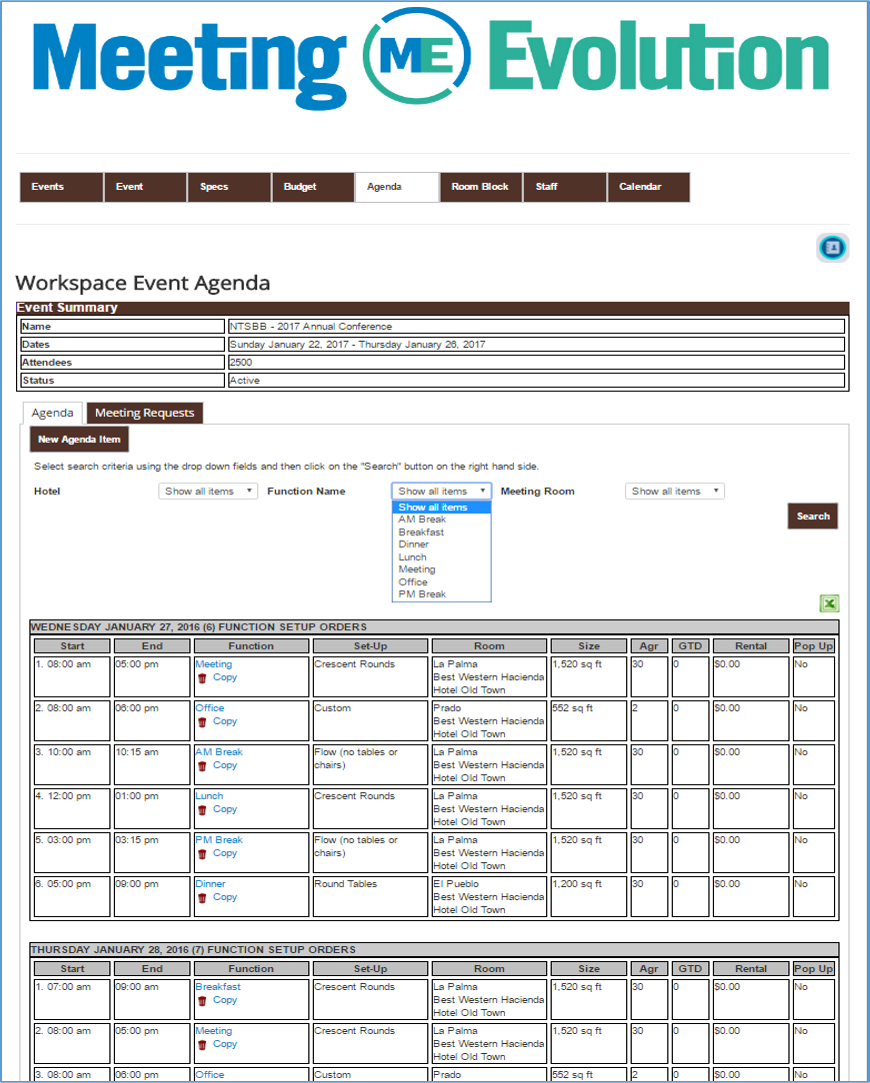Go to the Events nav tab
The image size is (870, 1083).
61,187
